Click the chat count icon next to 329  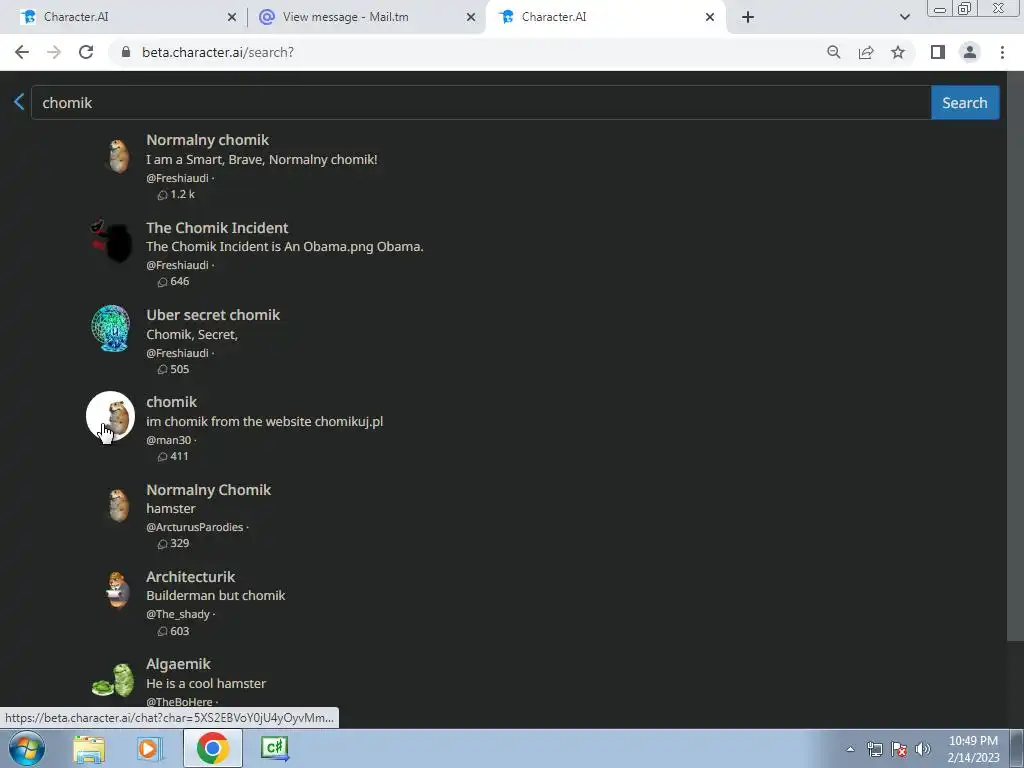tap(163, 544)
